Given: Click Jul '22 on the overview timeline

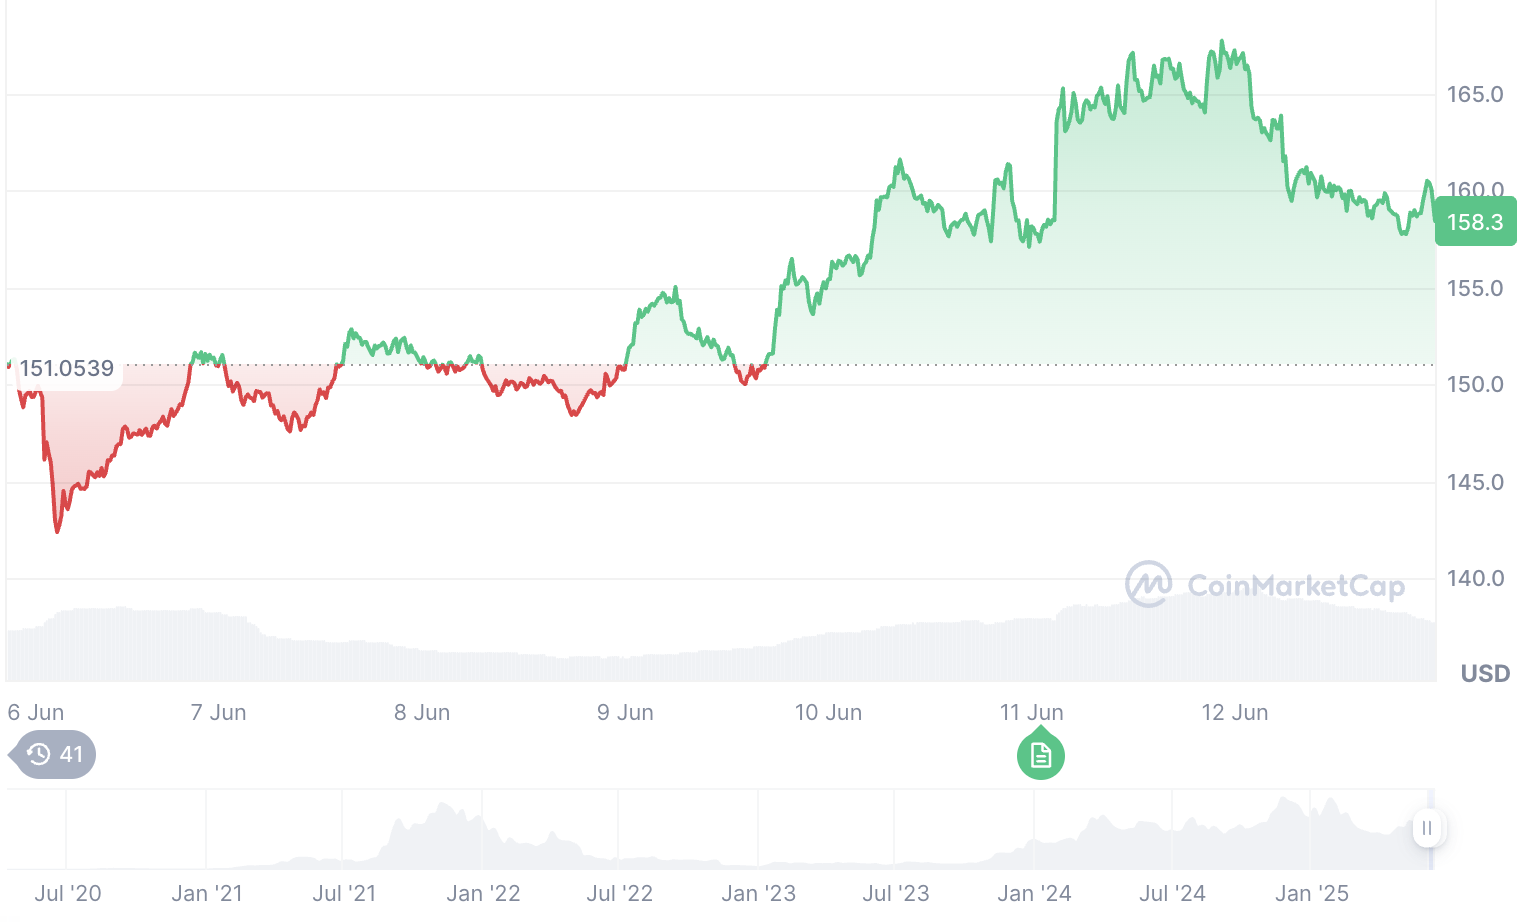Looking at the screenshot, I should [620, 893].
